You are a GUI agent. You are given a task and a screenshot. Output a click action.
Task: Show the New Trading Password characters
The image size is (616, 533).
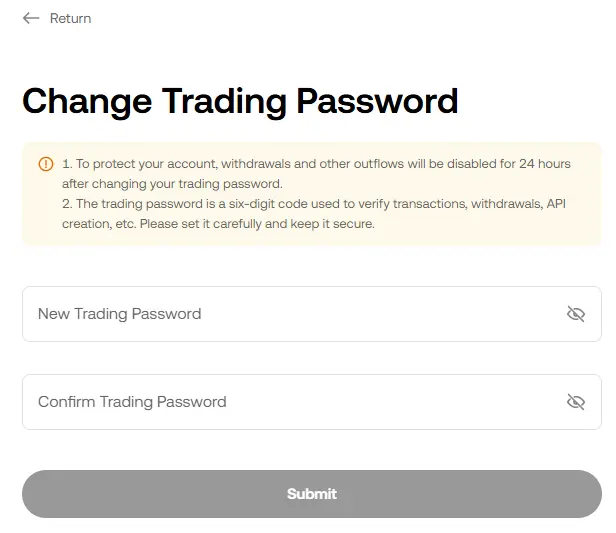[576, 314]
